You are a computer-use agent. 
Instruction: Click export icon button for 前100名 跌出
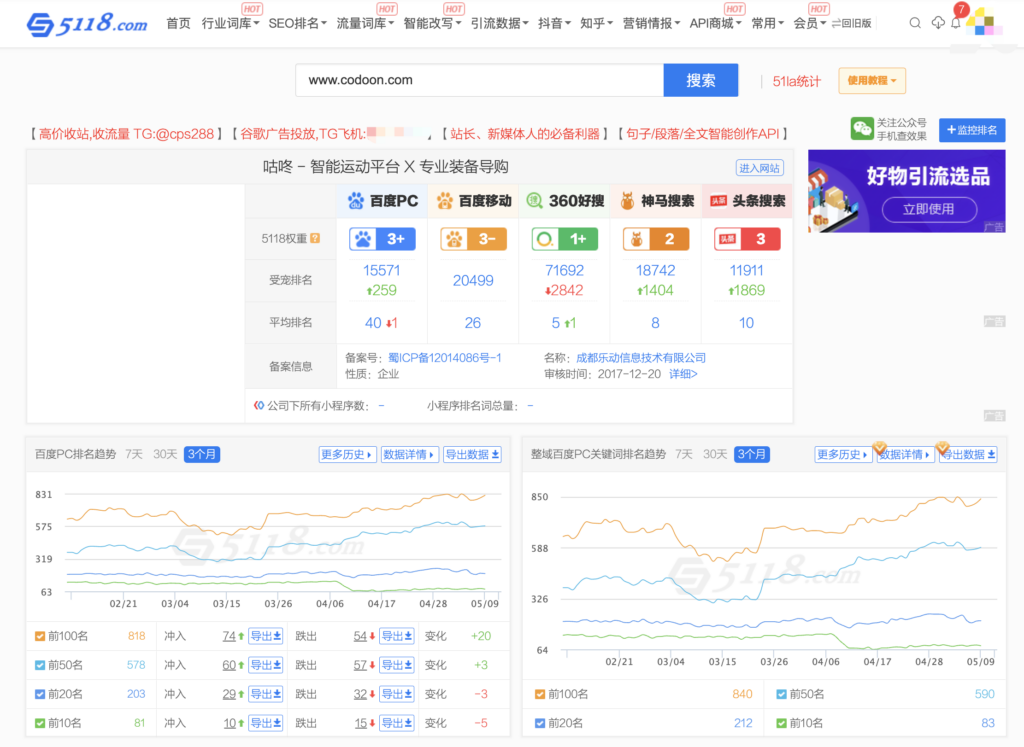(x=396, y=636)
